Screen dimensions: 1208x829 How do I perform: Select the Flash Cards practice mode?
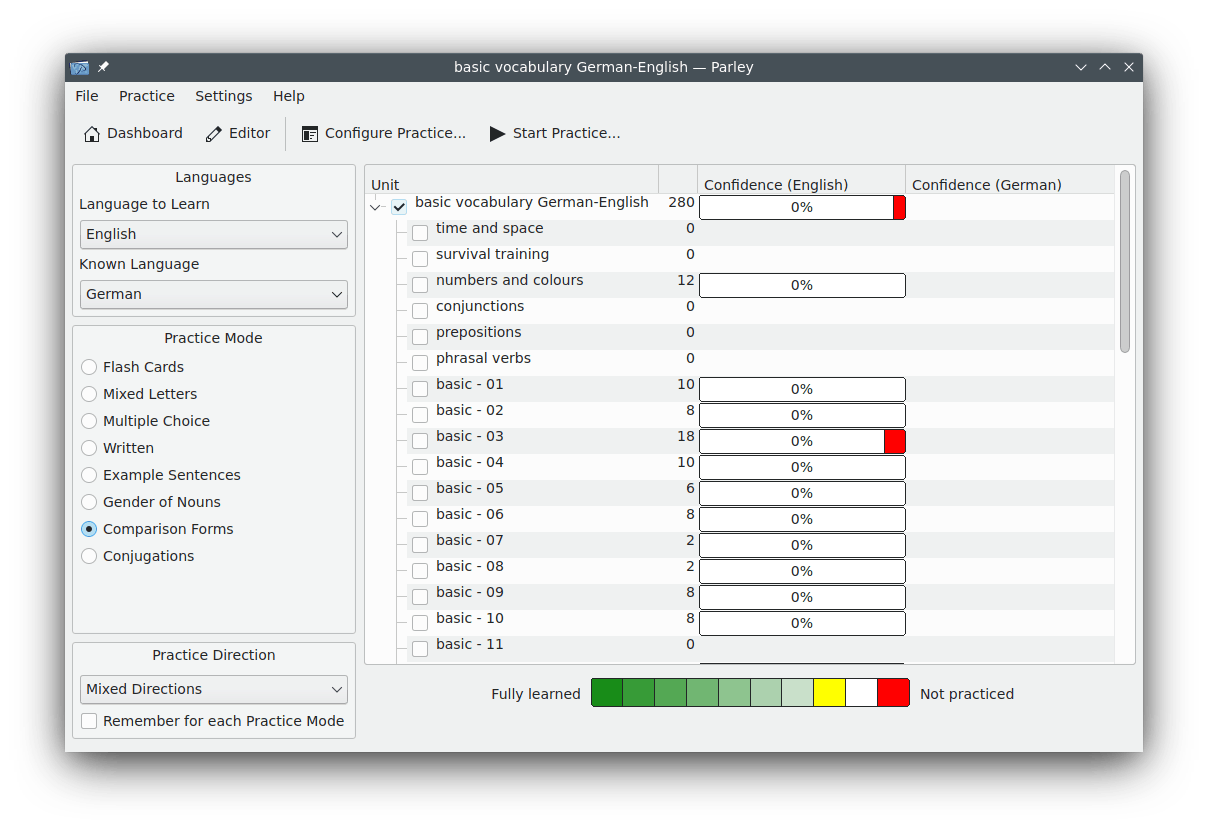(90, 367)
